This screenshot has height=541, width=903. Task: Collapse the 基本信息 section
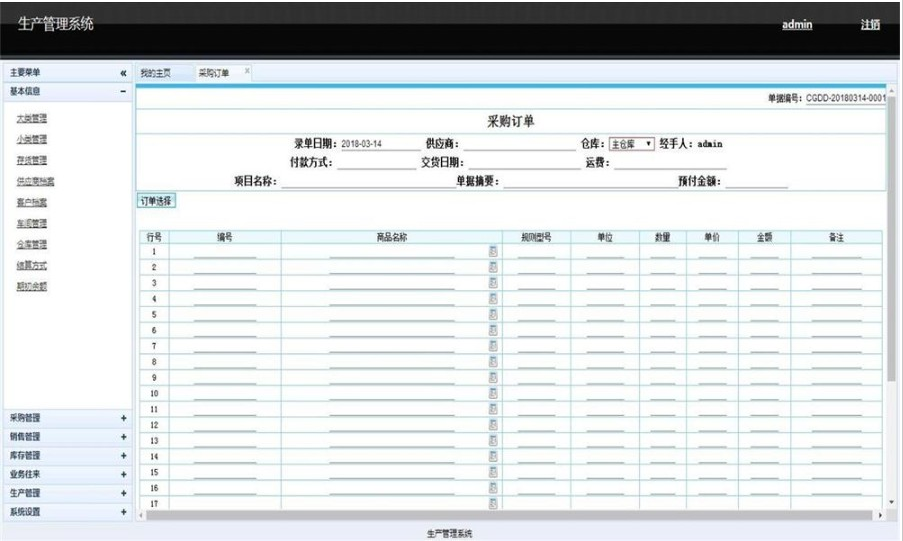(x=123, y=91)
